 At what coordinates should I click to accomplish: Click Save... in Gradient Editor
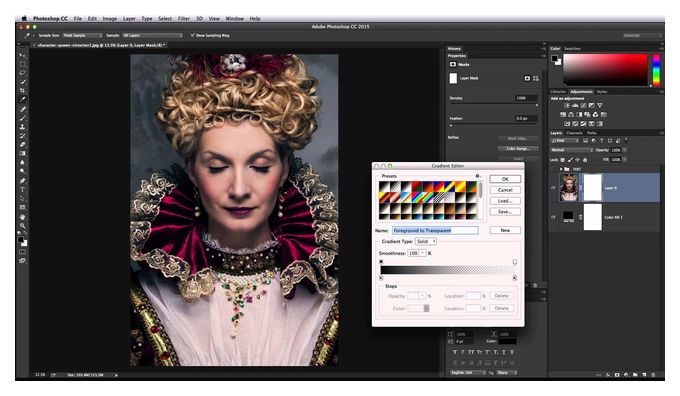tap(505, 212)
